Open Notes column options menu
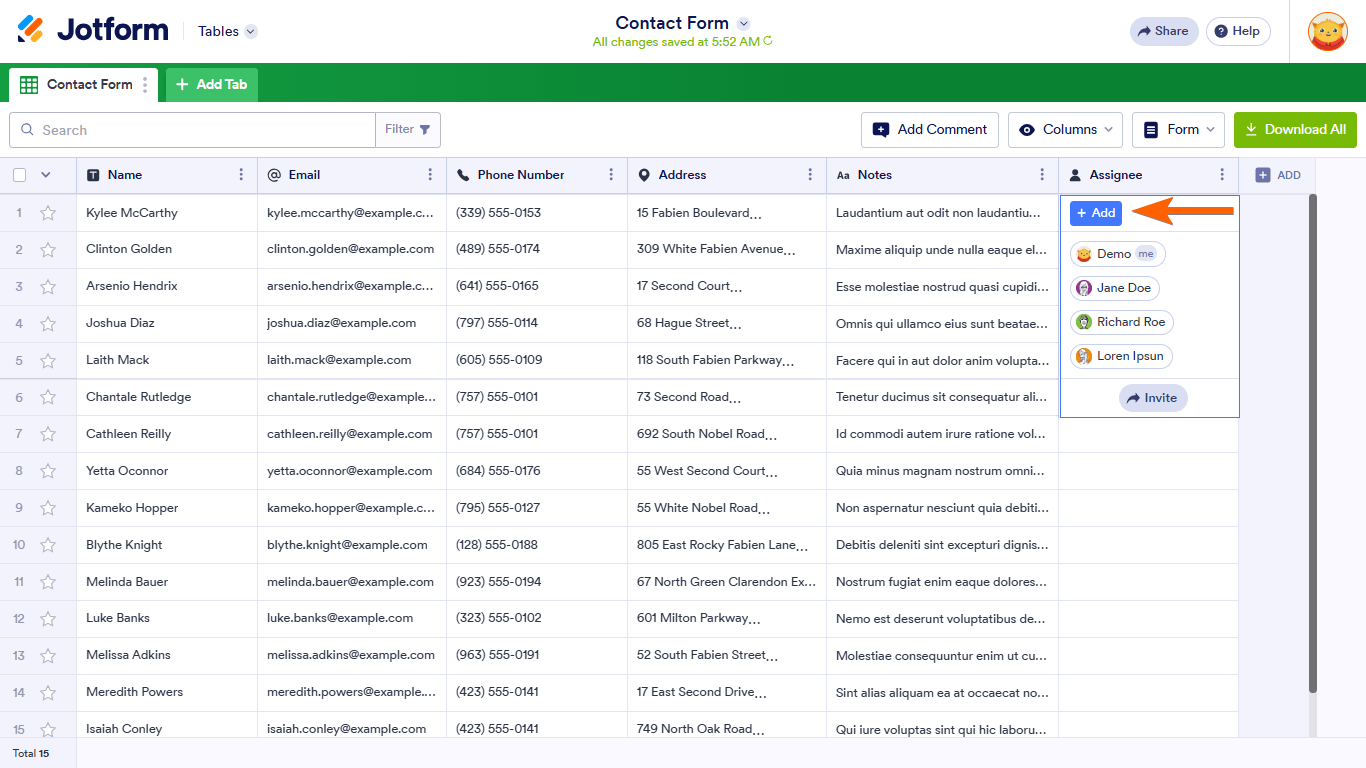Screen dimensions: 1366x768 [1042, 175]
